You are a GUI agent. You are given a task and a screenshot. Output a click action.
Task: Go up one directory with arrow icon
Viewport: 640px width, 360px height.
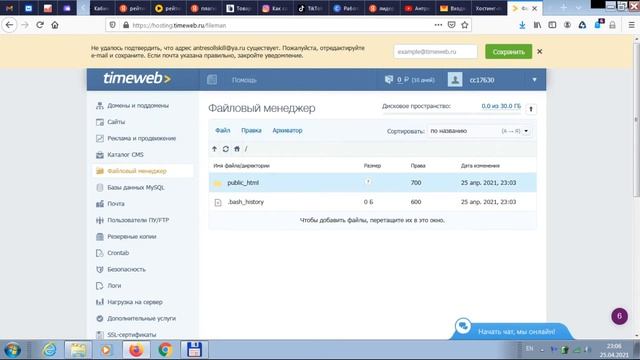214,149
